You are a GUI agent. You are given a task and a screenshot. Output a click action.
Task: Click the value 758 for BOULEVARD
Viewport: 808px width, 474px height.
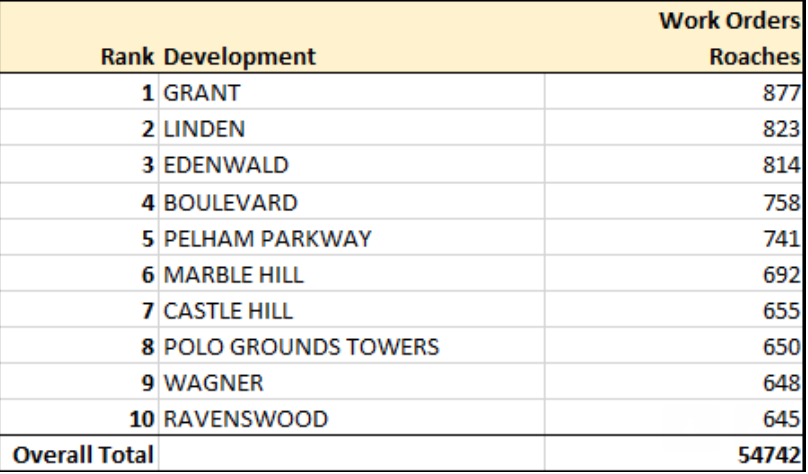781,202
